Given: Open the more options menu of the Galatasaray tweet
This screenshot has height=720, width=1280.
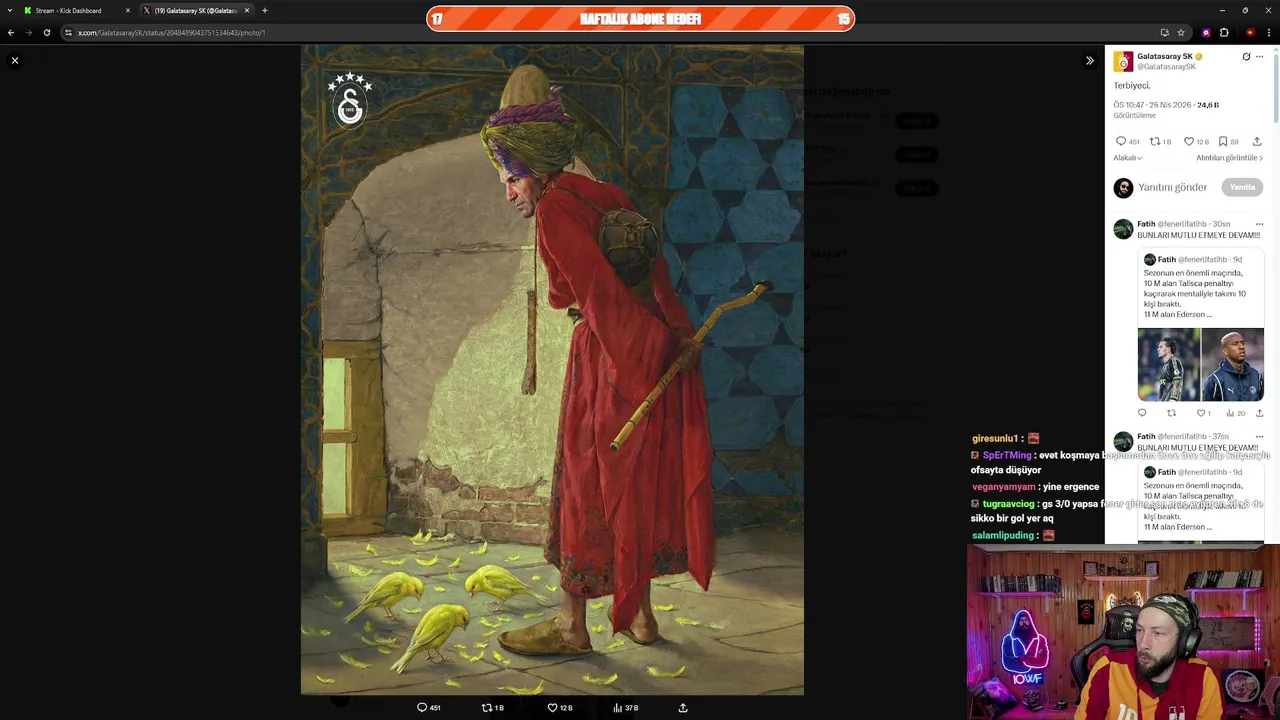Looking at the screenshot, I should click(x=1259, y=57).
